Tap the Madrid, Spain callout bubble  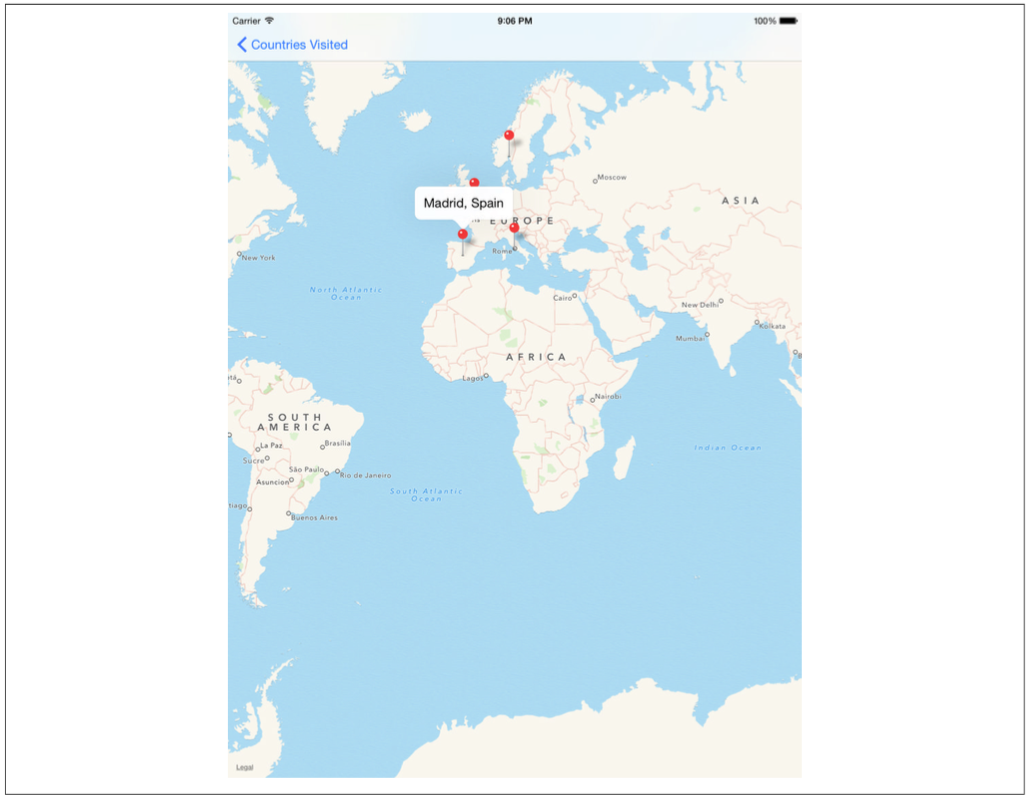[x=463, y=203]
